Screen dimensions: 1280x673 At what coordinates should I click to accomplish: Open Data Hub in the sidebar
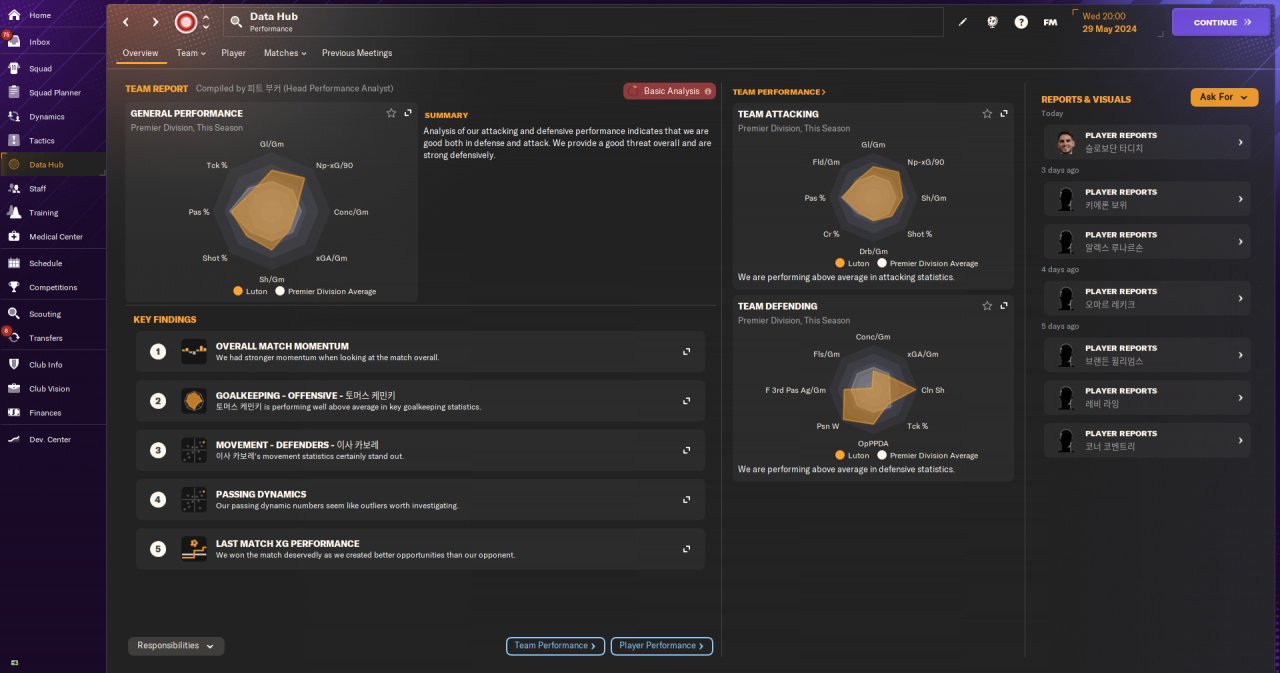[x=53, y=164]
